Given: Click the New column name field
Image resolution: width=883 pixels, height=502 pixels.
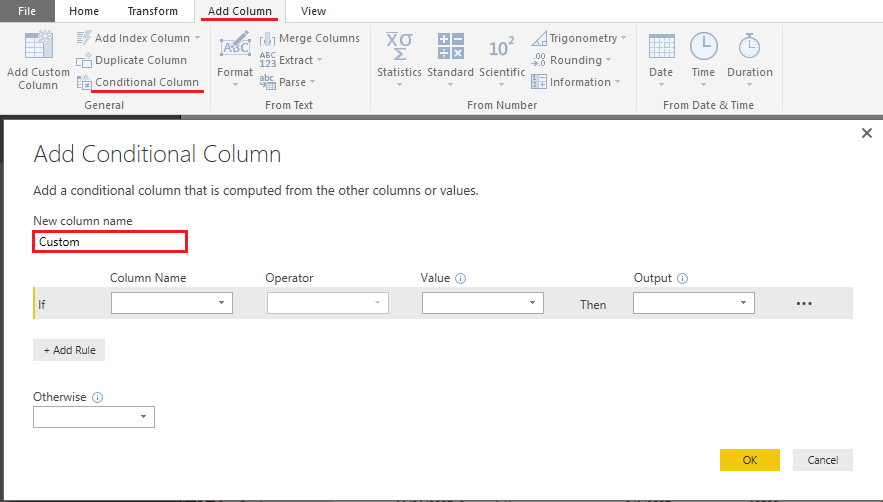Looking at the screenshot, I should pyautogui.click(x=110, y=242).
